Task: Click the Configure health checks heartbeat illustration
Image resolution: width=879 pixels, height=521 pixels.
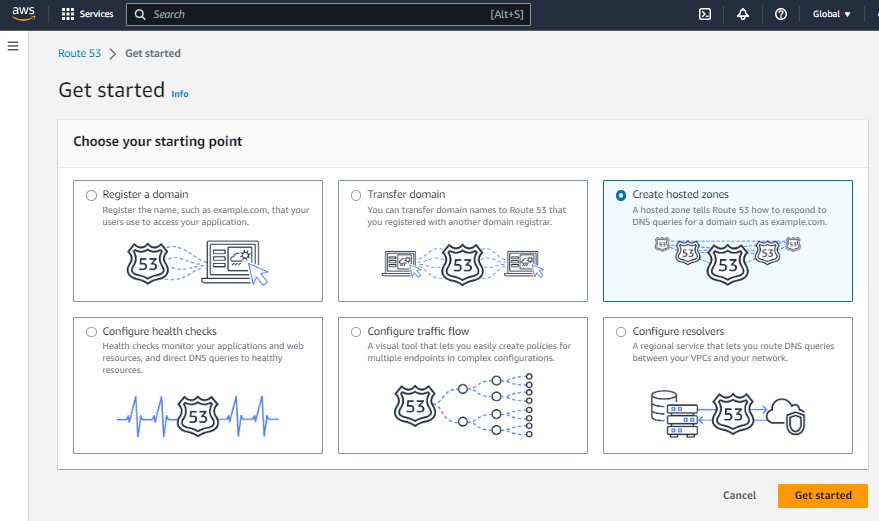Action: (198, 413)
